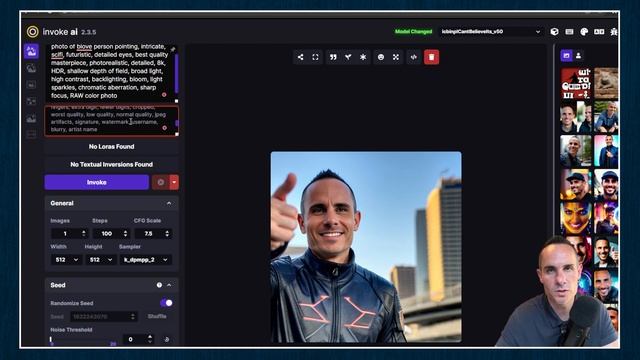Screen dimensions: 640x360
Task: Click the generated image of pointing man
Action: (x=366, y=247)
